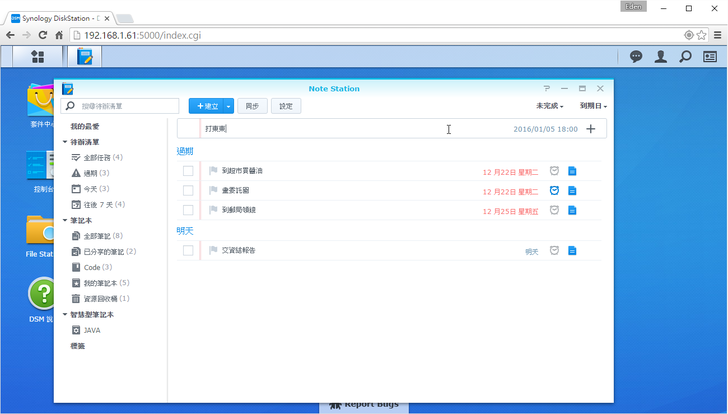The height and width of the screenshot is (414, 728).
Task: Select 過期 in the to-do list sidebar
Action: tap(90, 173)
